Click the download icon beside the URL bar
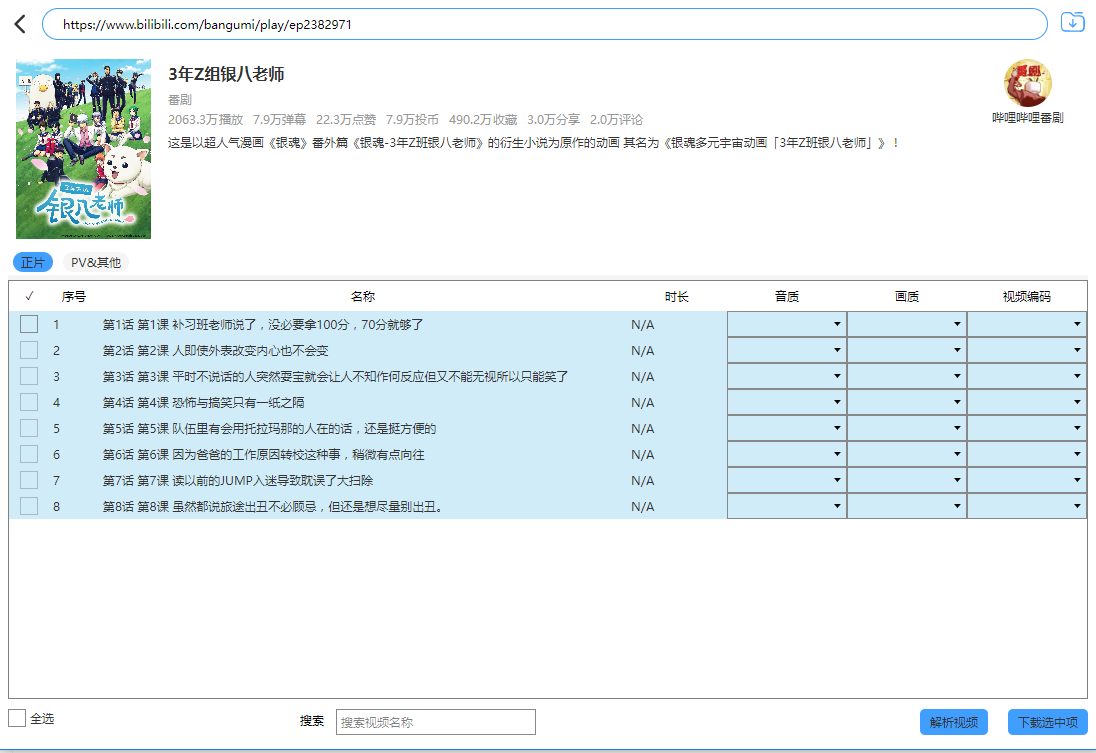 1073,22
